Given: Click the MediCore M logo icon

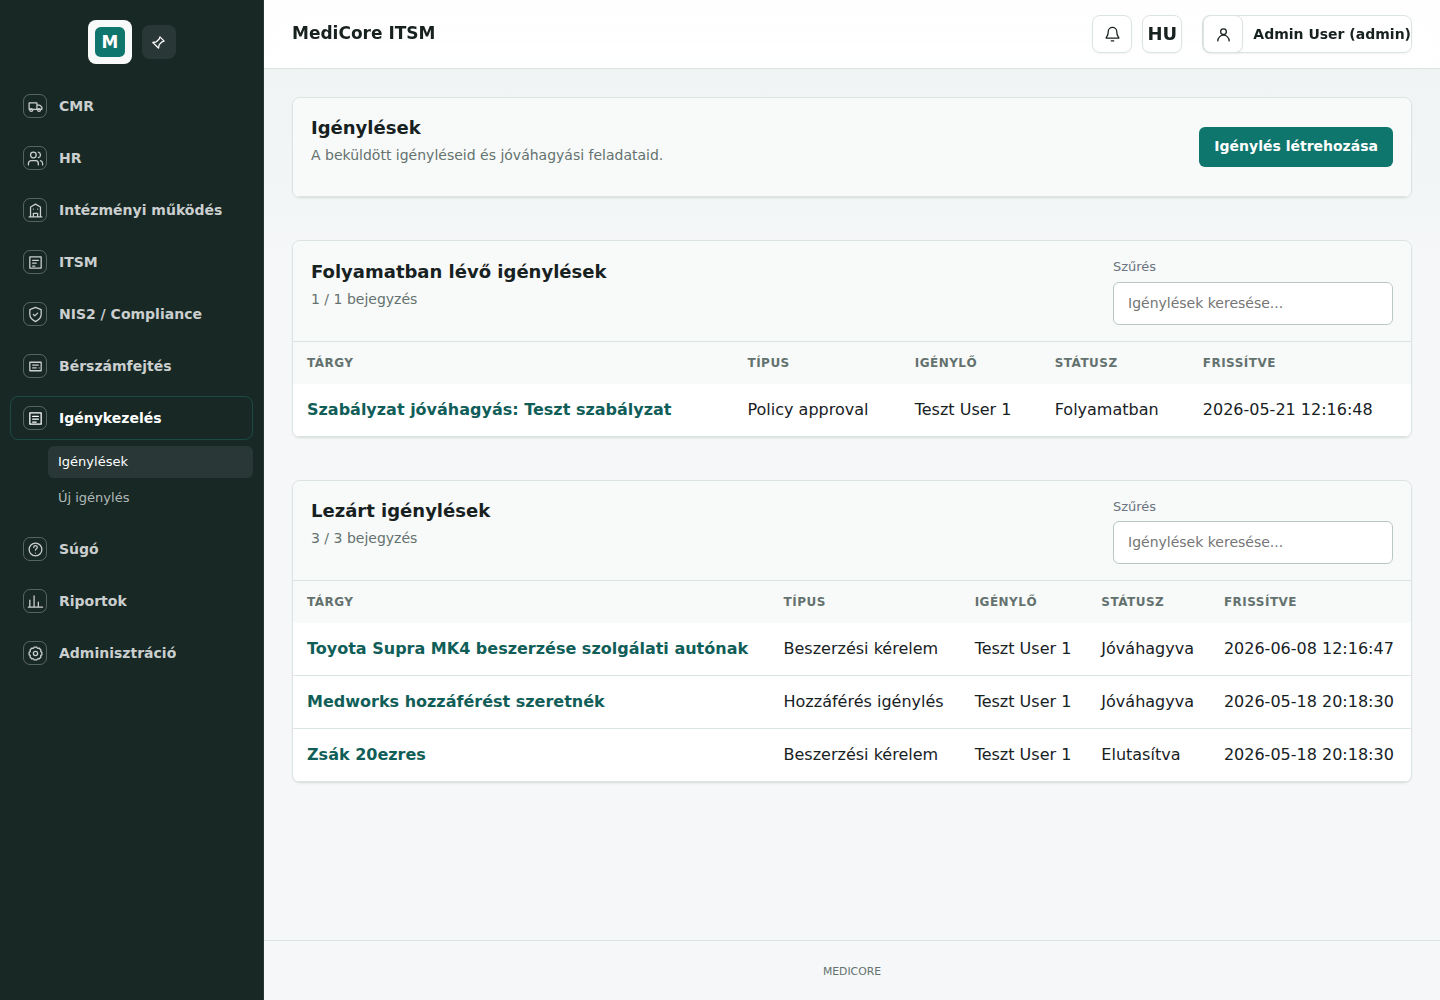Looking at the screenshot, I should [x=110, y=42].
